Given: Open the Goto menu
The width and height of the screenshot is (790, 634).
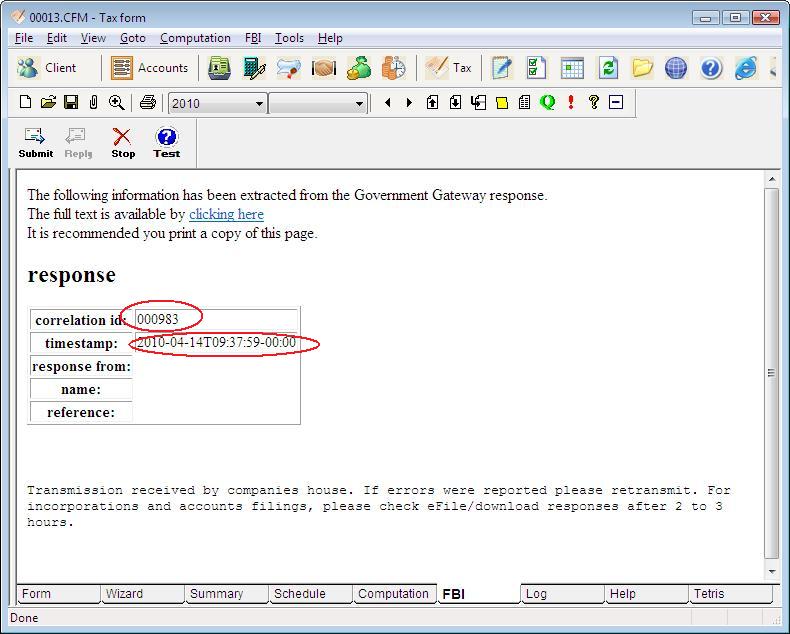Looking at the screenshot, I should point(133,38).
